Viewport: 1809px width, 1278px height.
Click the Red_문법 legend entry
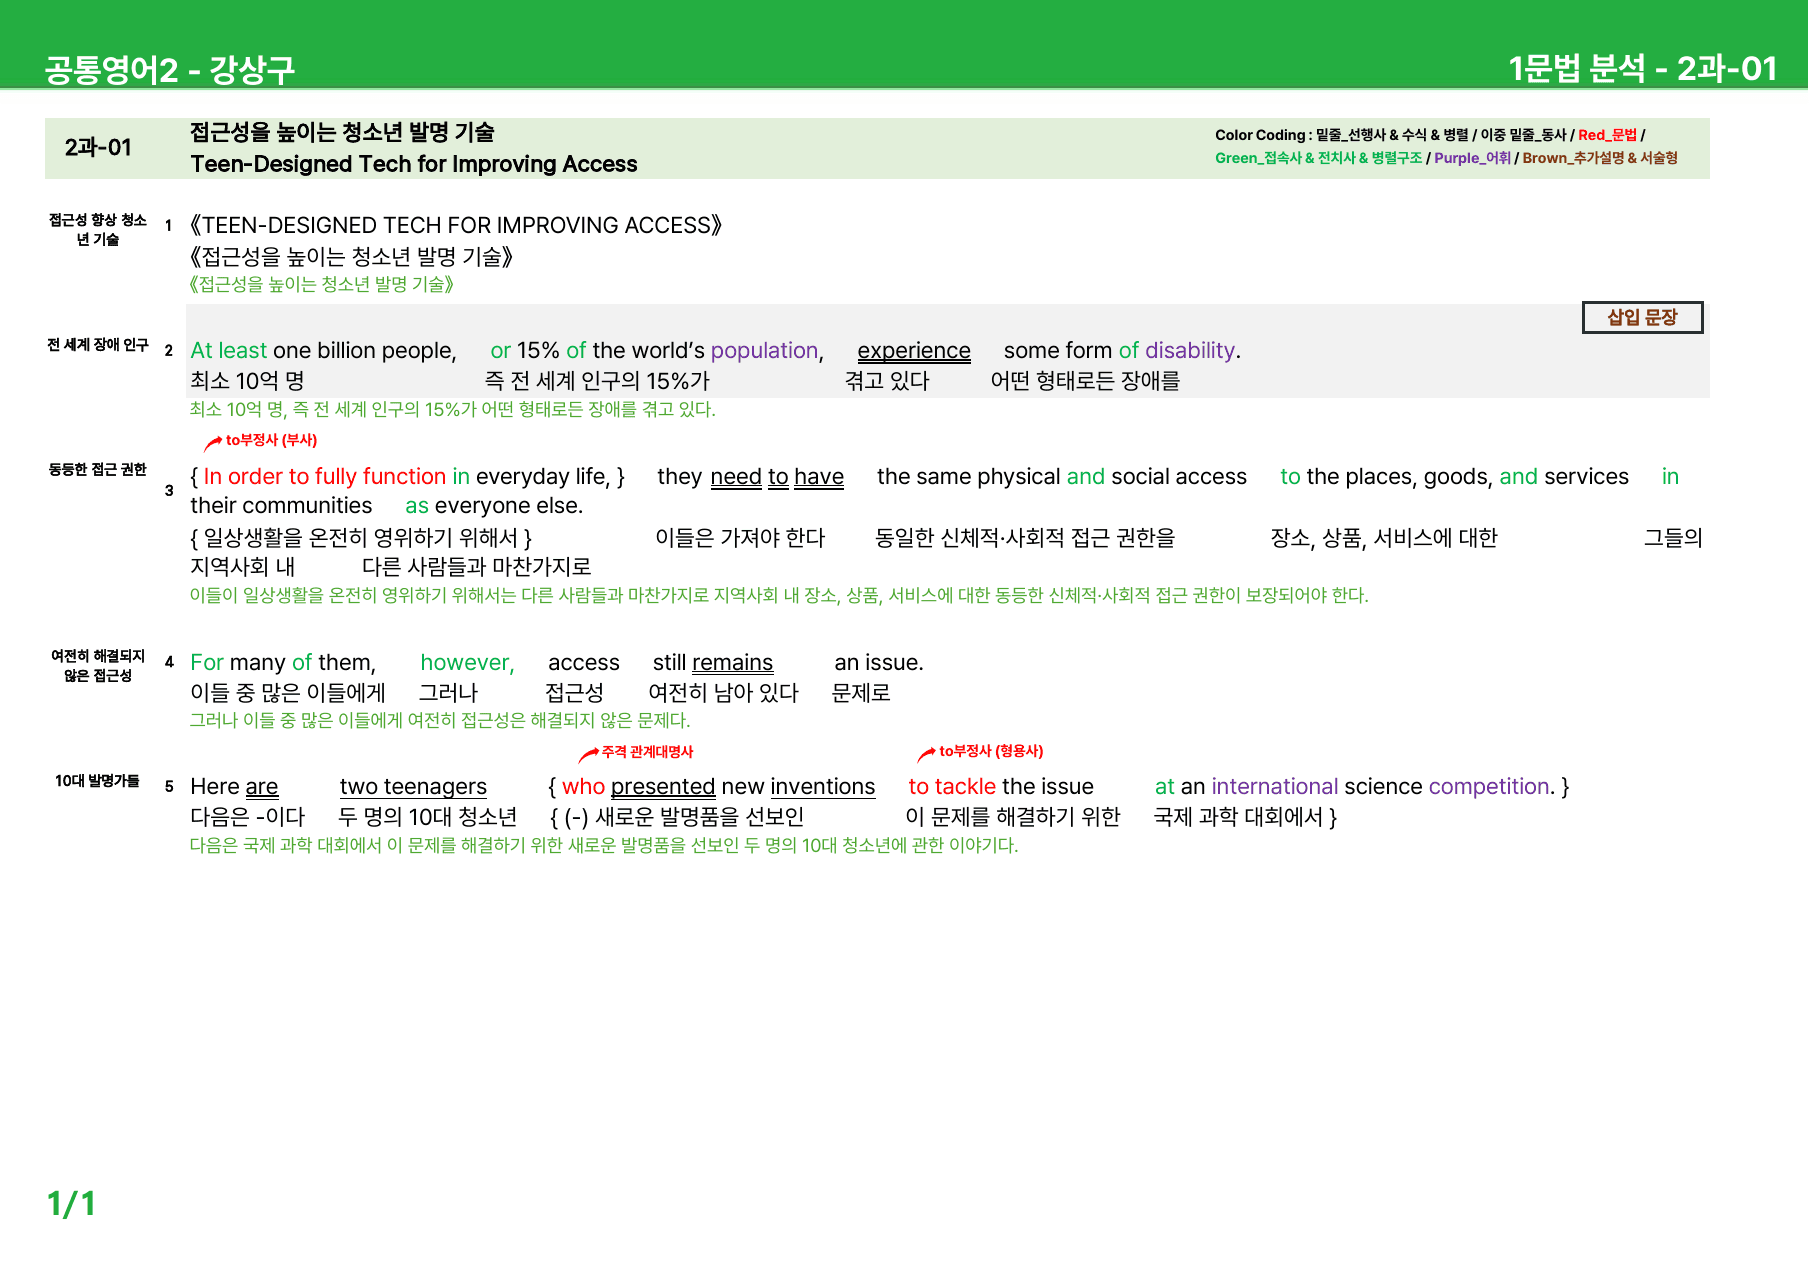1607,135
